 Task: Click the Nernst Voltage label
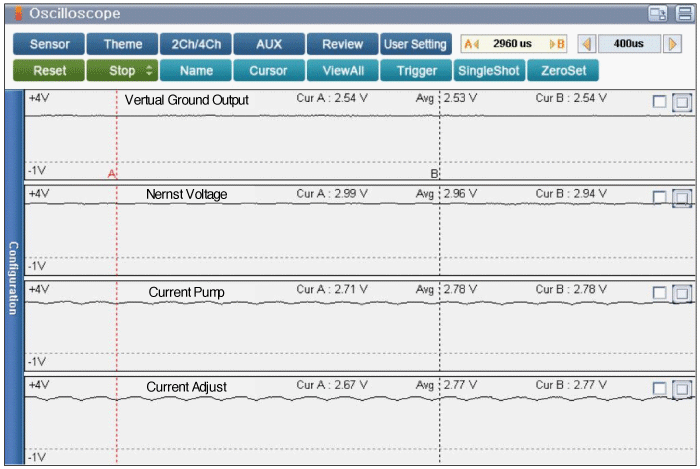(x=187, y=195)
